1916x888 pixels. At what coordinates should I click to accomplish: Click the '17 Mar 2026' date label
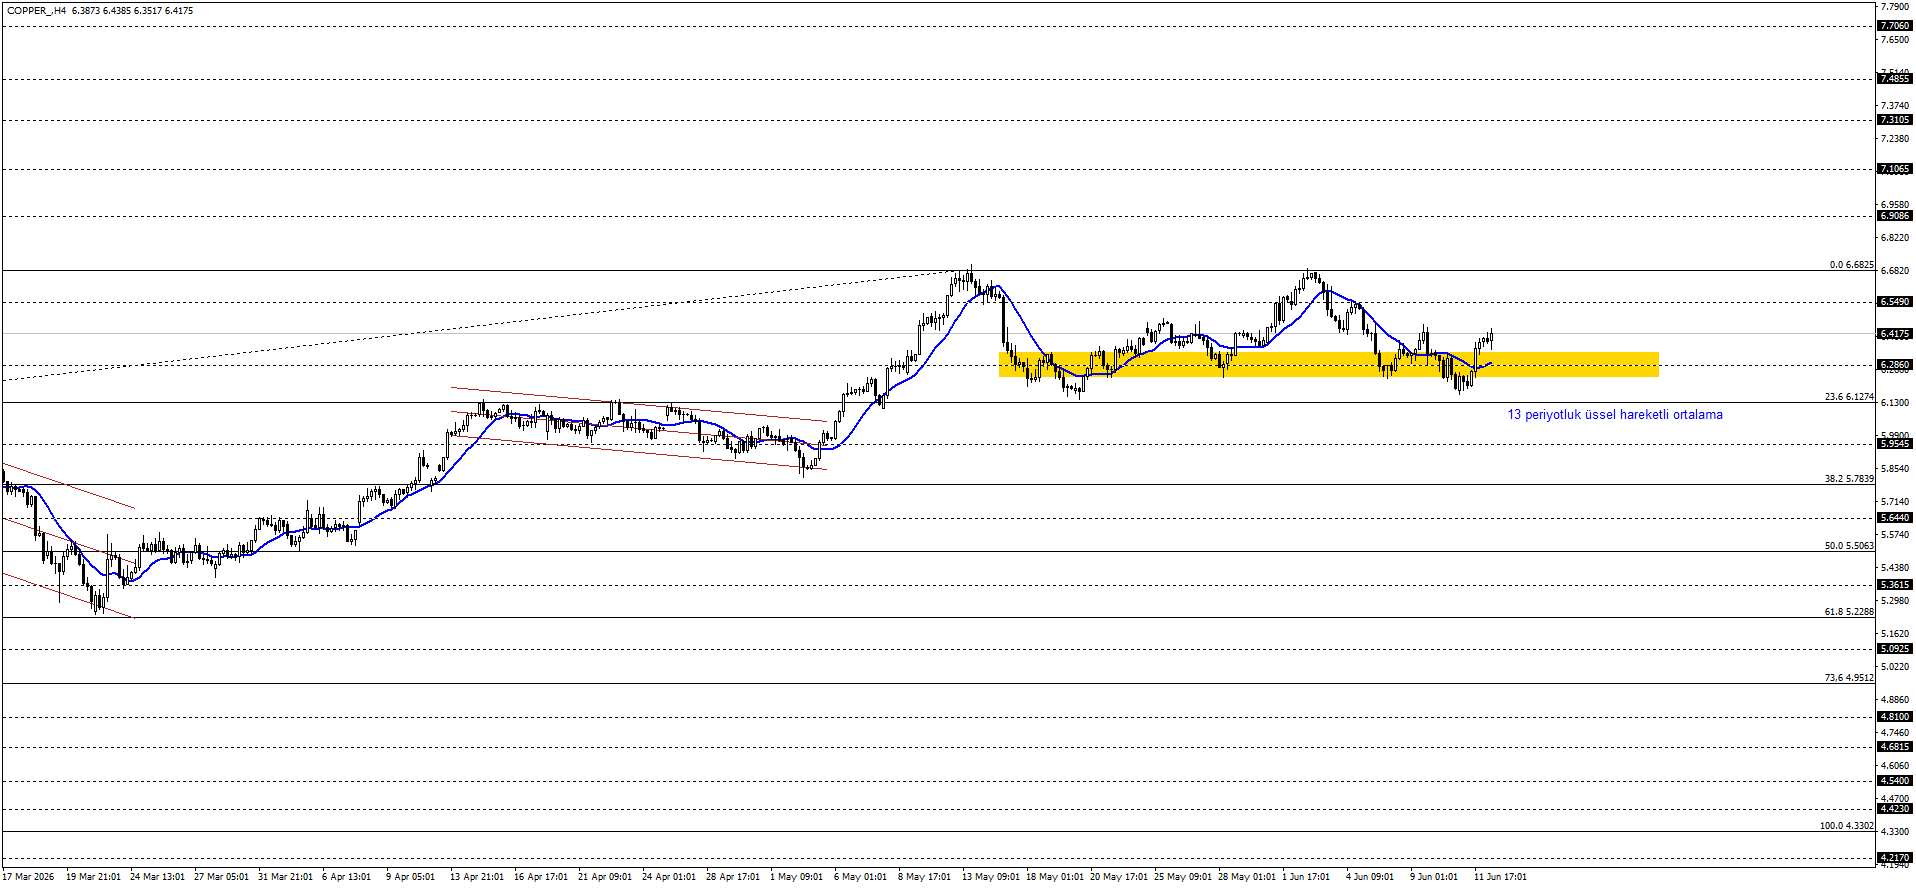tap(29, 877)
